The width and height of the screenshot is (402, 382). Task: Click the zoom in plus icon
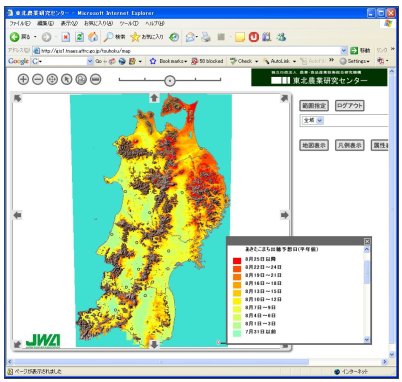pos(23,79)
